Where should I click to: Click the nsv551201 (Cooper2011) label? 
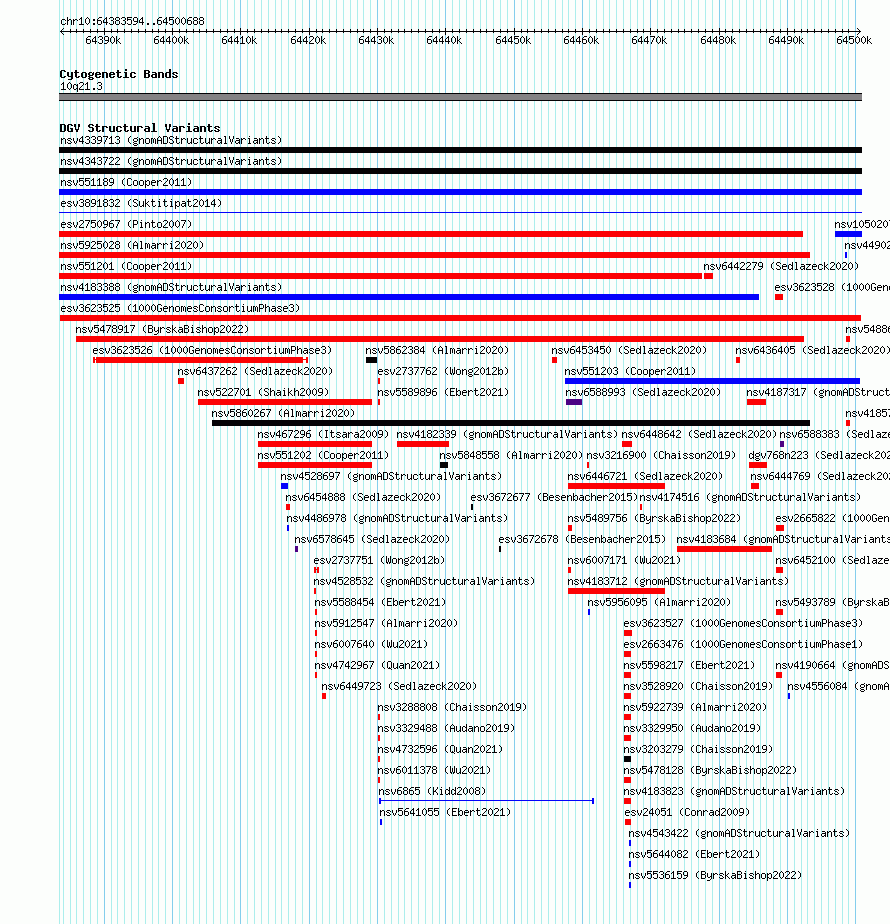pos(126,266)
